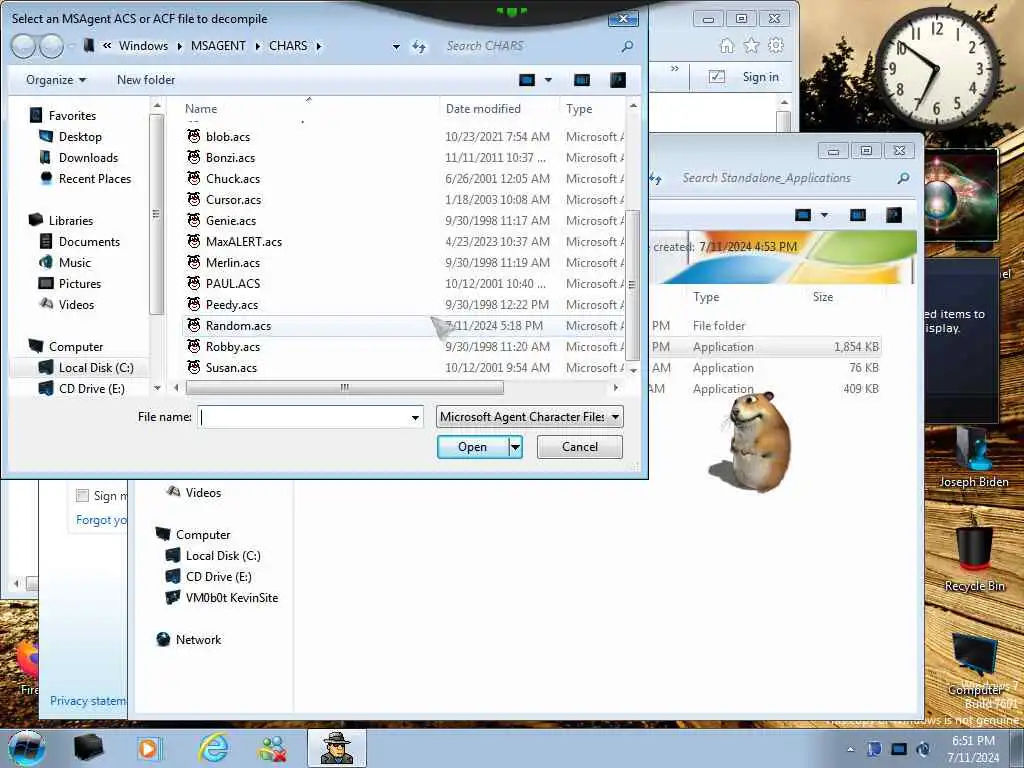Open the Open button's split arrow
Viewport: 1024px width, 768px height.
pyautogui.click(x=515, y=447)
